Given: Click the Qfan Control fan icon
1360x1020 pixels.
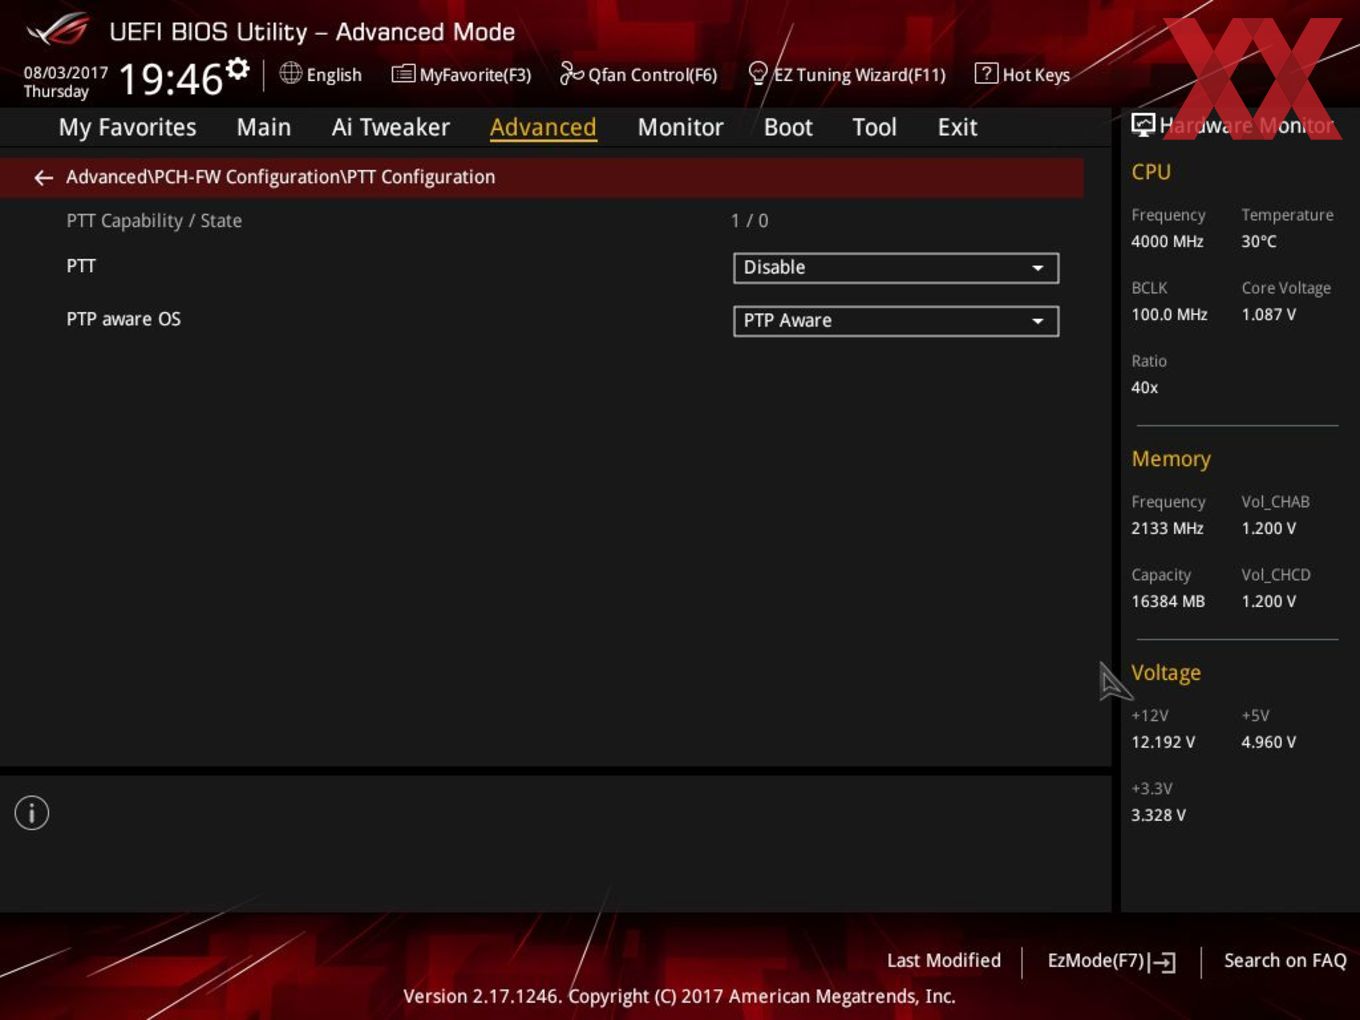Looking at the screenshot, I should [x=571, y=73].
